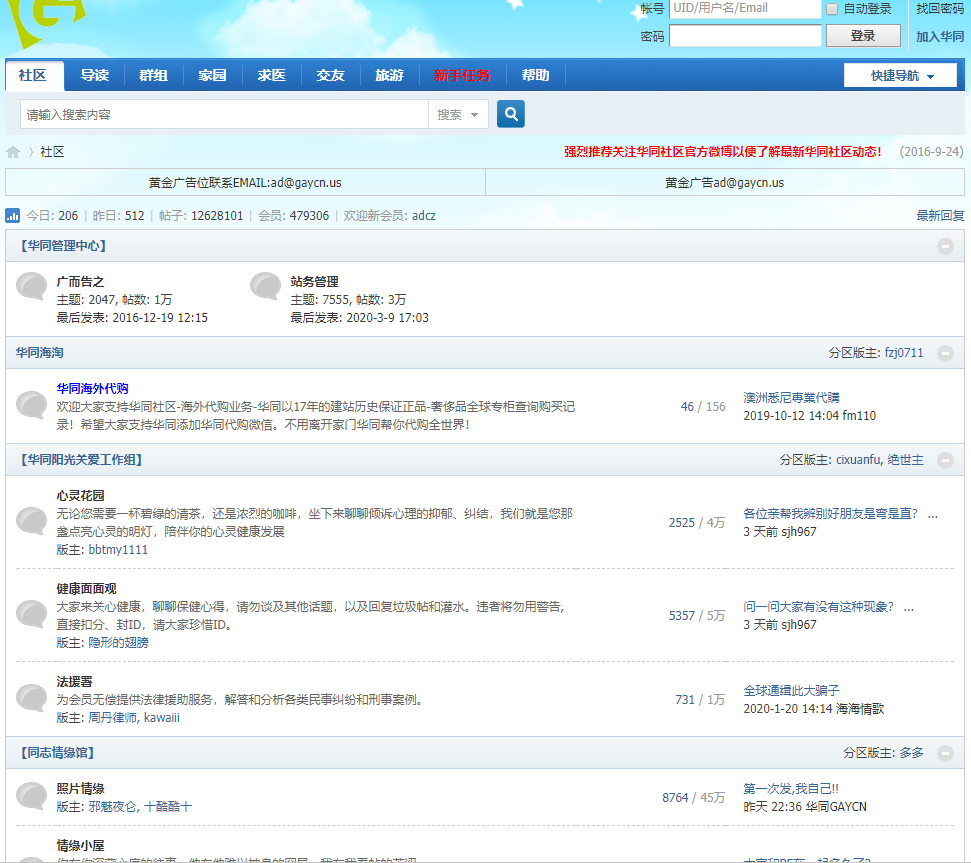Collapse the 华同管理中心 section

(945, 246)
